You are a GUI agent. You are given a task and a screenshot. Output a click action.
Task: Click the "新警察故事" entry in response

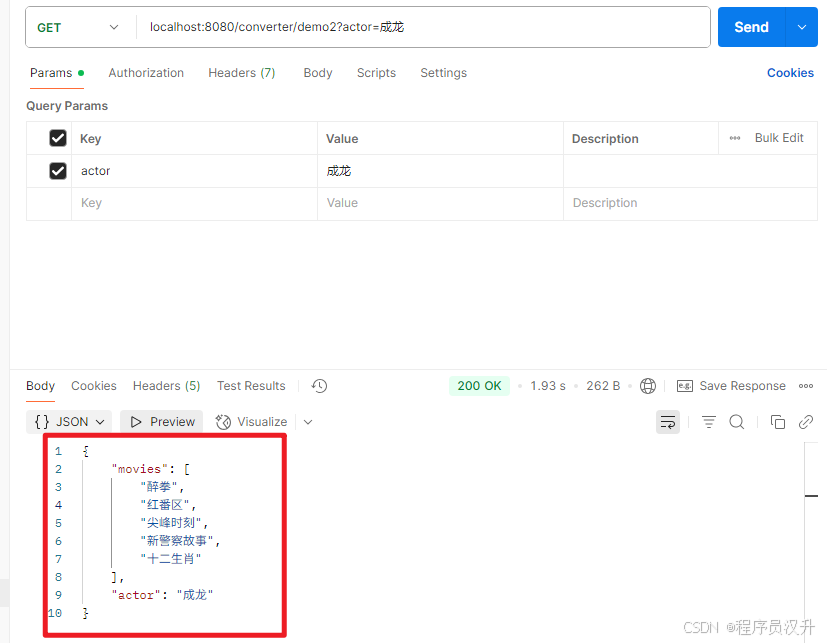177,541
